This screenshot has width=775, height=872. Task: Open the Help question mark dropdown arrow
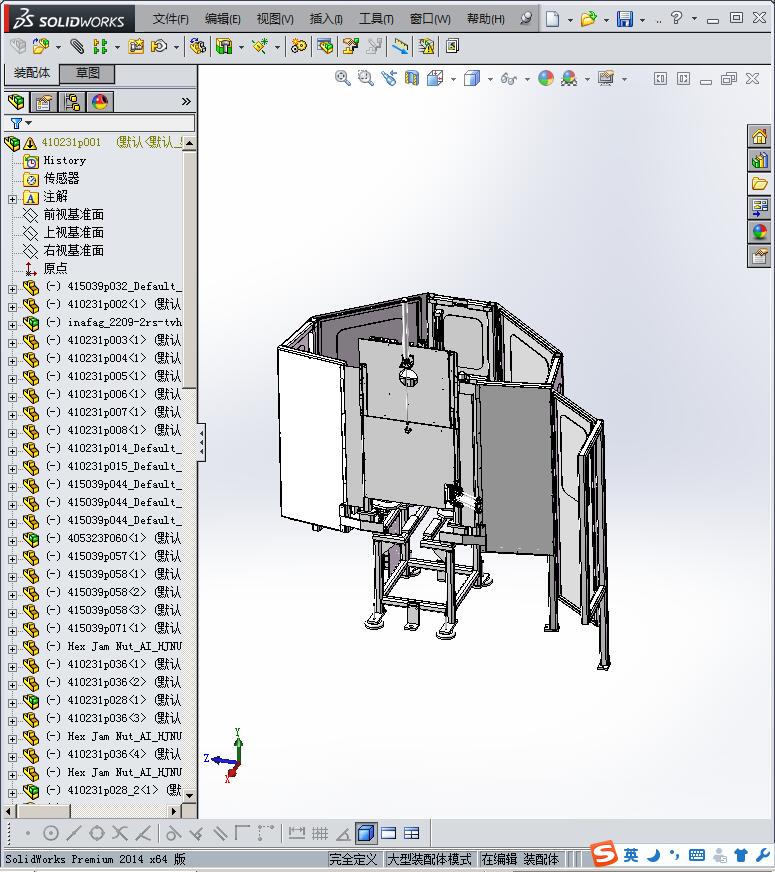[x=694, y=19]
